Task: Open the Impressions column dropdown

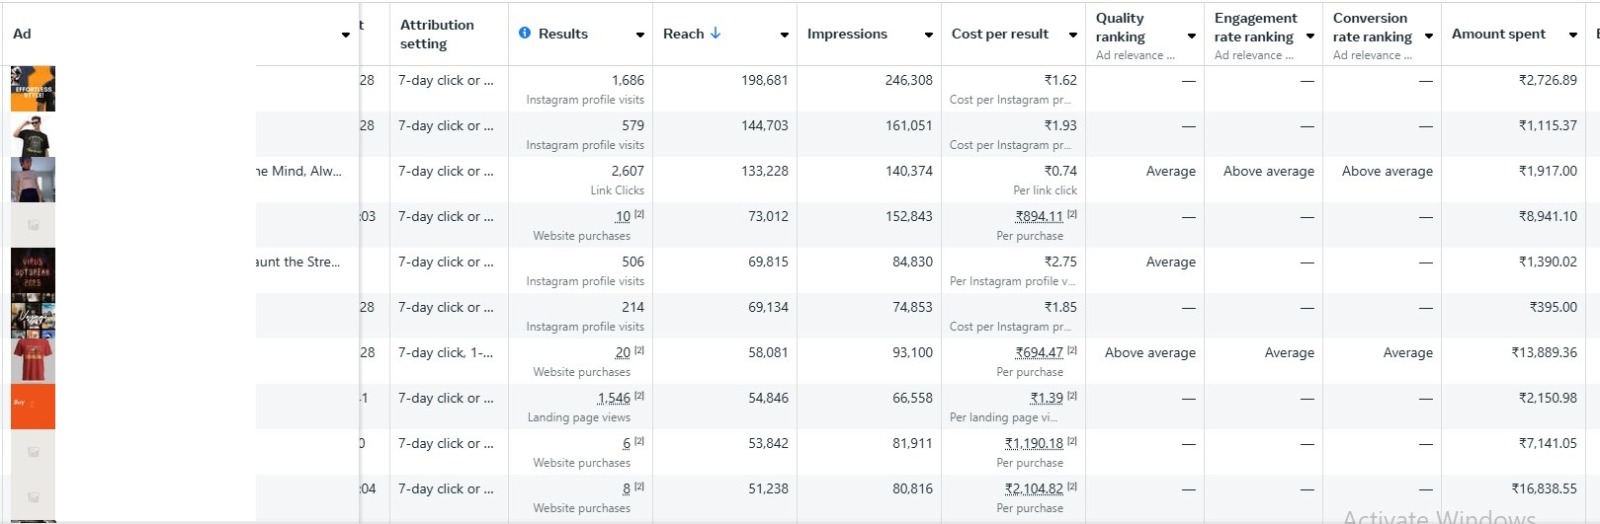Action: [x=928, y=35]
